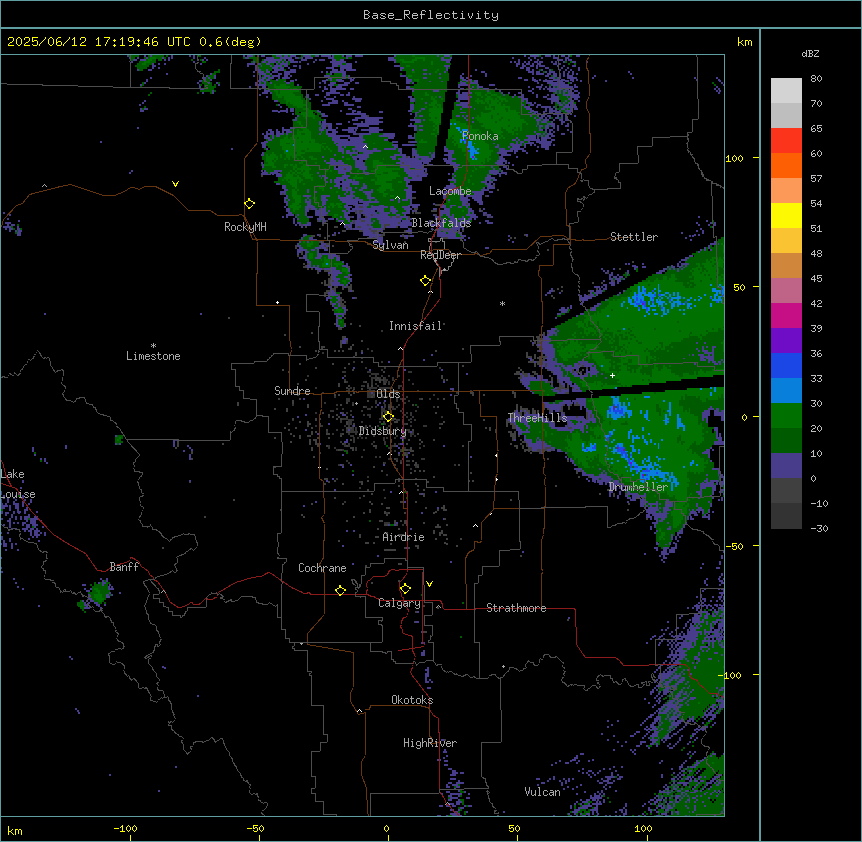This screenshot has height=842, width=862.
Task: Click the Banff label
Action: click(x=124, y=567)
